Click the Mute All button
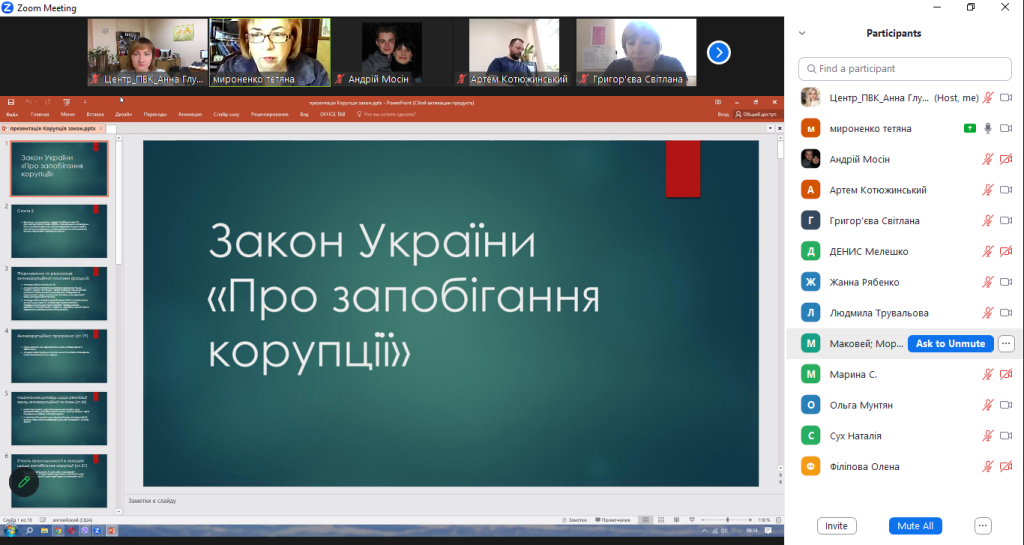This screenshot has width=1024, height=545. click(x=915, y=526)
